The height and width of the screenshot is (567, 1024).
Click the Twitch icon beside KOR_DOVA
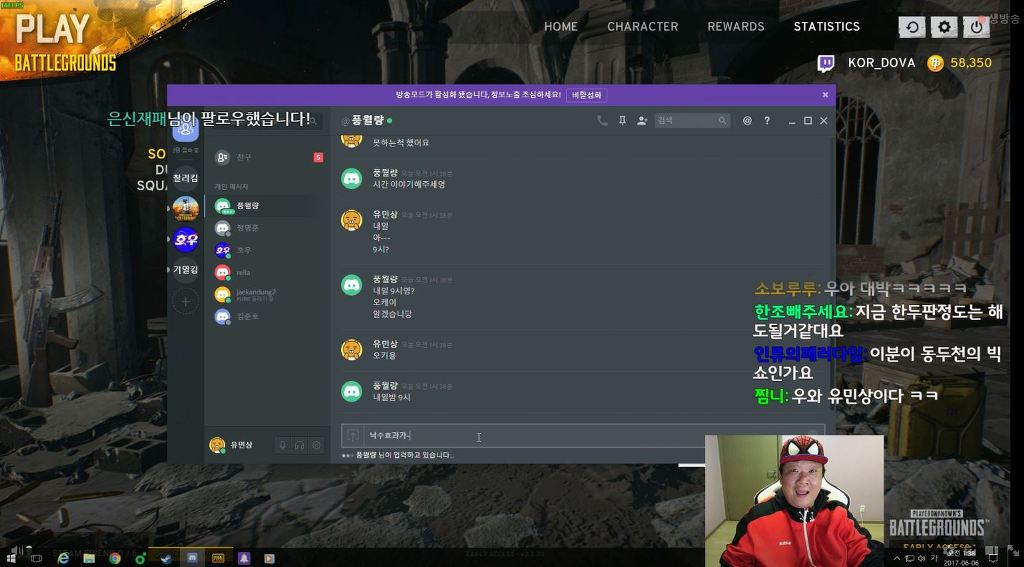825,63
